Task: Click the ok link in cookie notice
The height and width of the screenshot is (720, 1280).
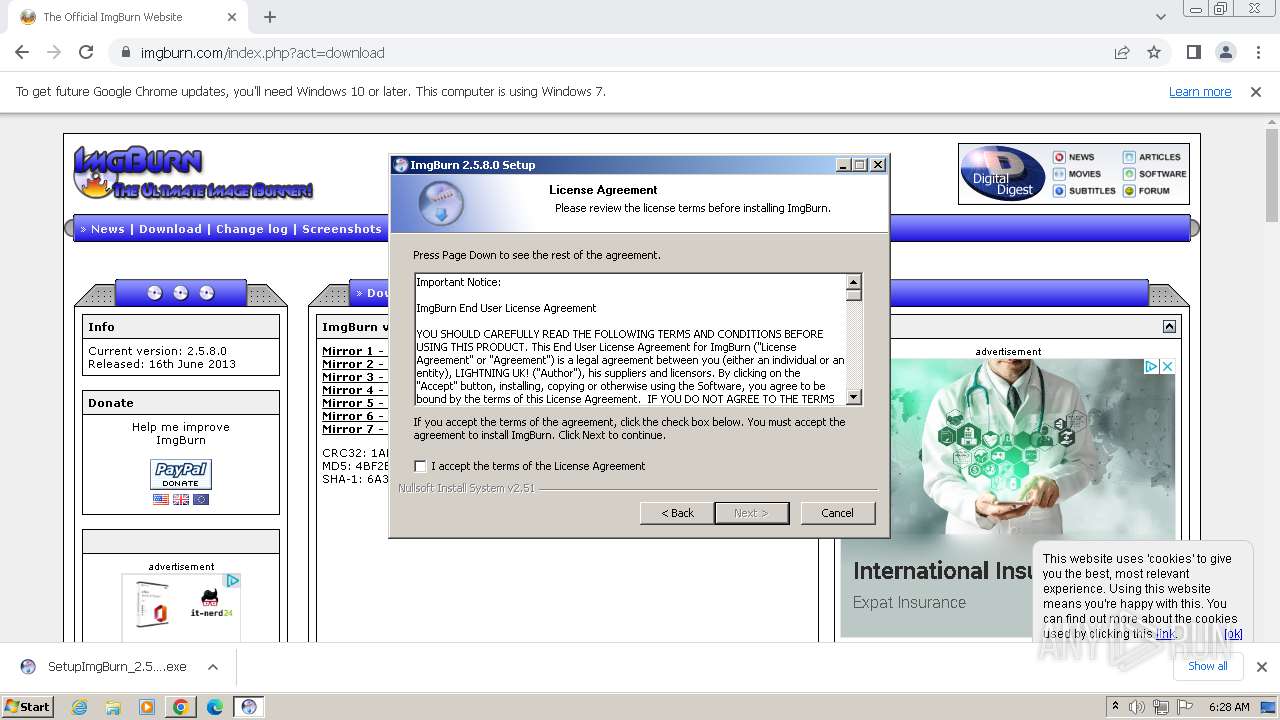Action: click(1233, 634)
